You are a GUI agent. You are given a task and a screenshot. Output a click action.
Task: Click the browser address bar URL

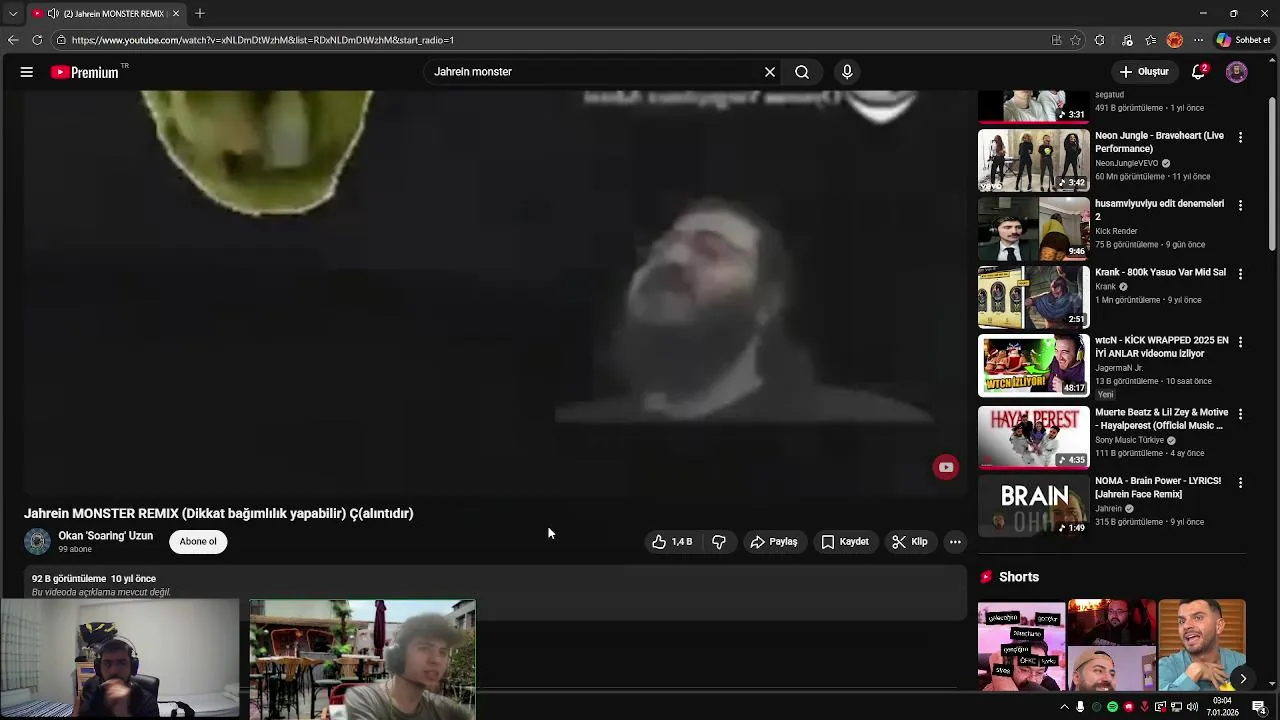[x=263, y=40]
